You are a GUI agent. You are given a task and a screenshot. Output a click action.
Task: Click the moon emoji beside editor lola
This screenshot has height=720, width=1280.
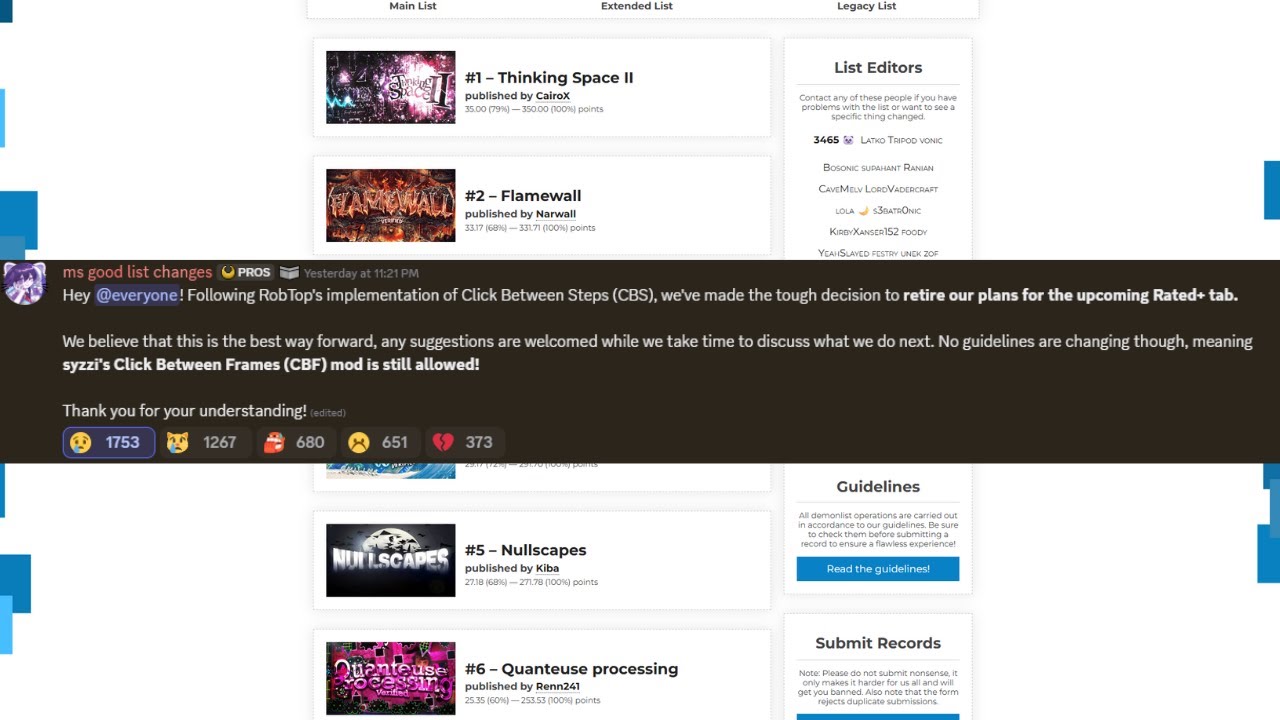click(x=863, y=211)
